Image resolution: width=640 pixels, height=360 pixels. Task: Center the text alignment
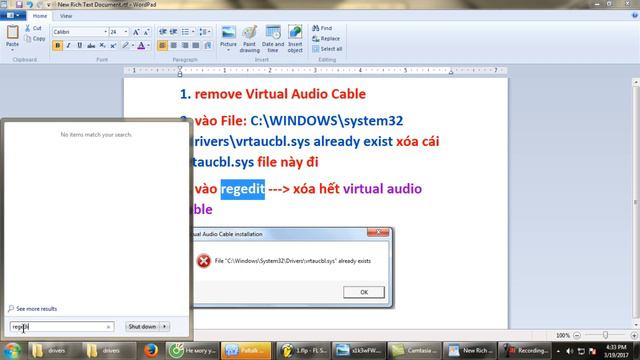pyautogui.click(x=173, y=45)
